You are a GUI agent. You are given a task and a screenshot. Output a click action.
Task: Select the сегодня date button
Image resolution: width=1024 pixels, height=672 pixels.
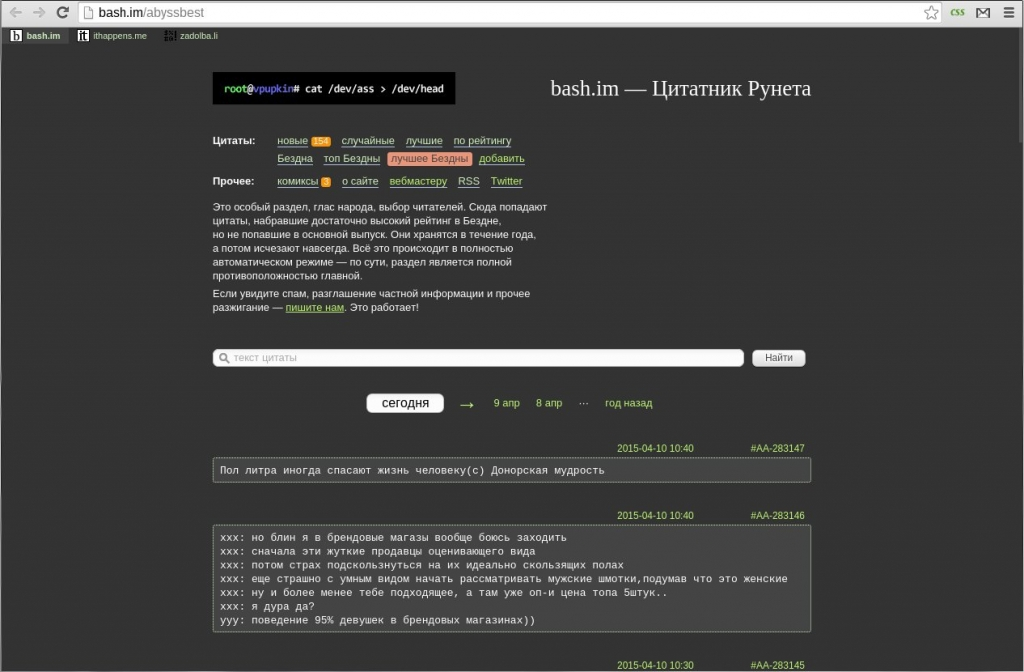click(x=405, y=403)
